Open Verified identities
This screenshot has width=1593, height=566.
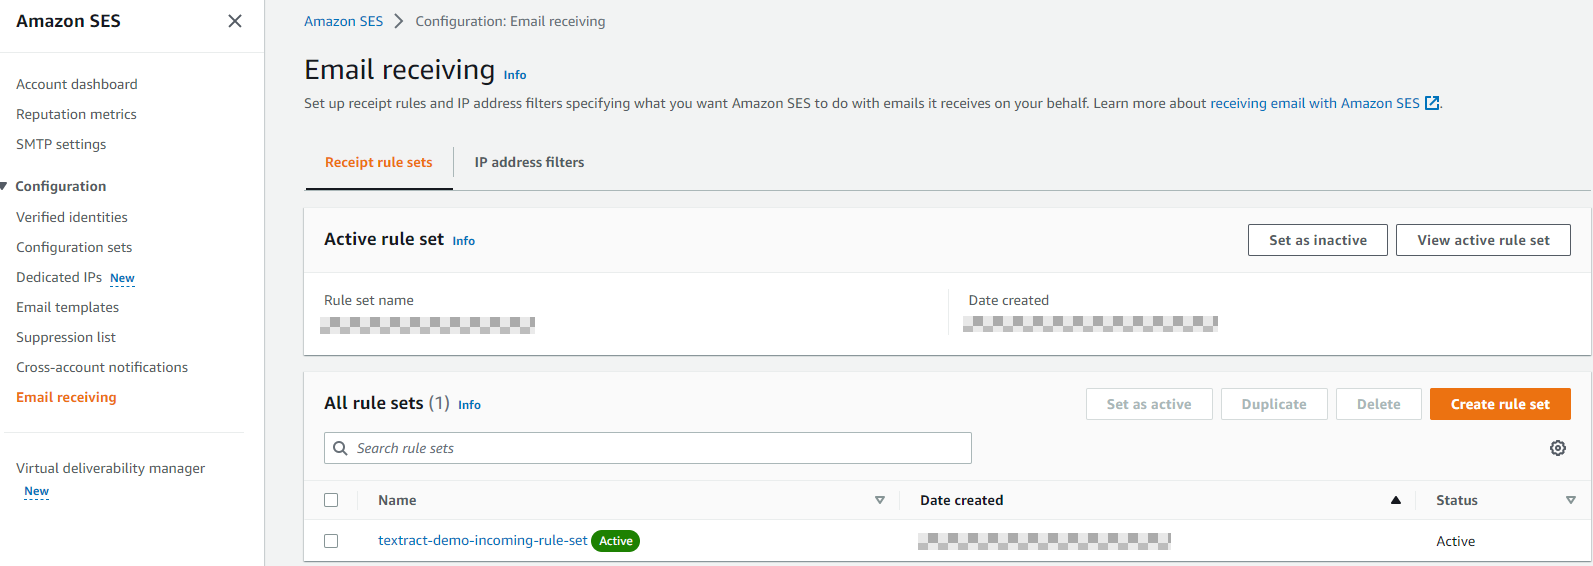(x=72, y=217)
